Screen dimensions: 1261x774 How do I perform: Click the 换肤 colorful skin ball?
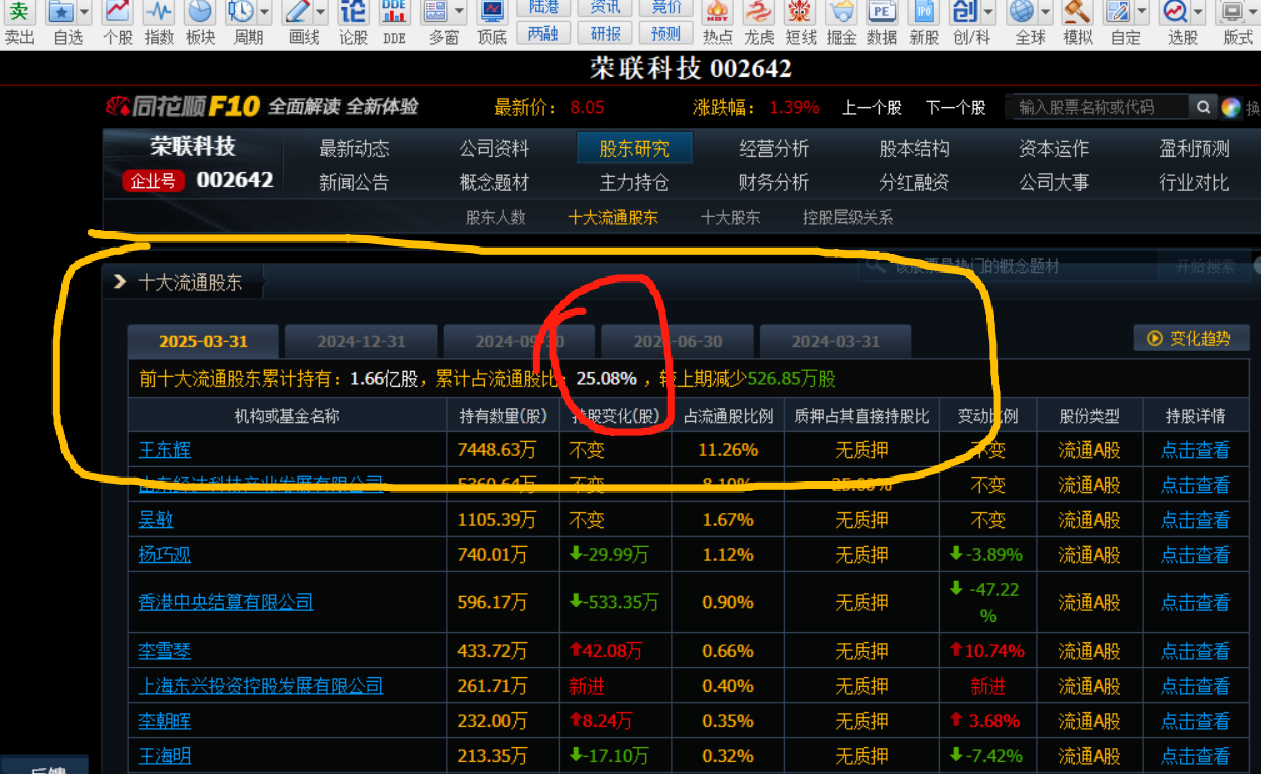tap(1230, 108)
